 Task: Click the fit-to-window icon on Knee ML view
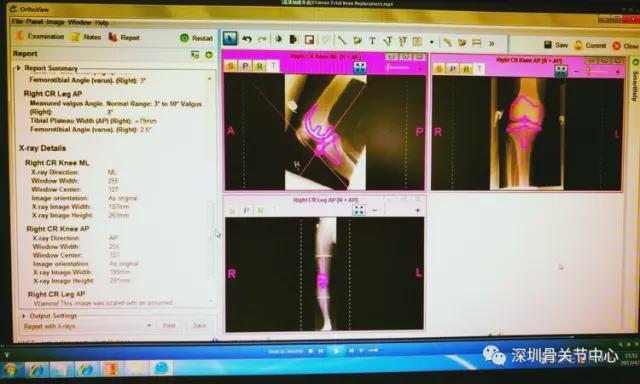click(x=360, y=67)
